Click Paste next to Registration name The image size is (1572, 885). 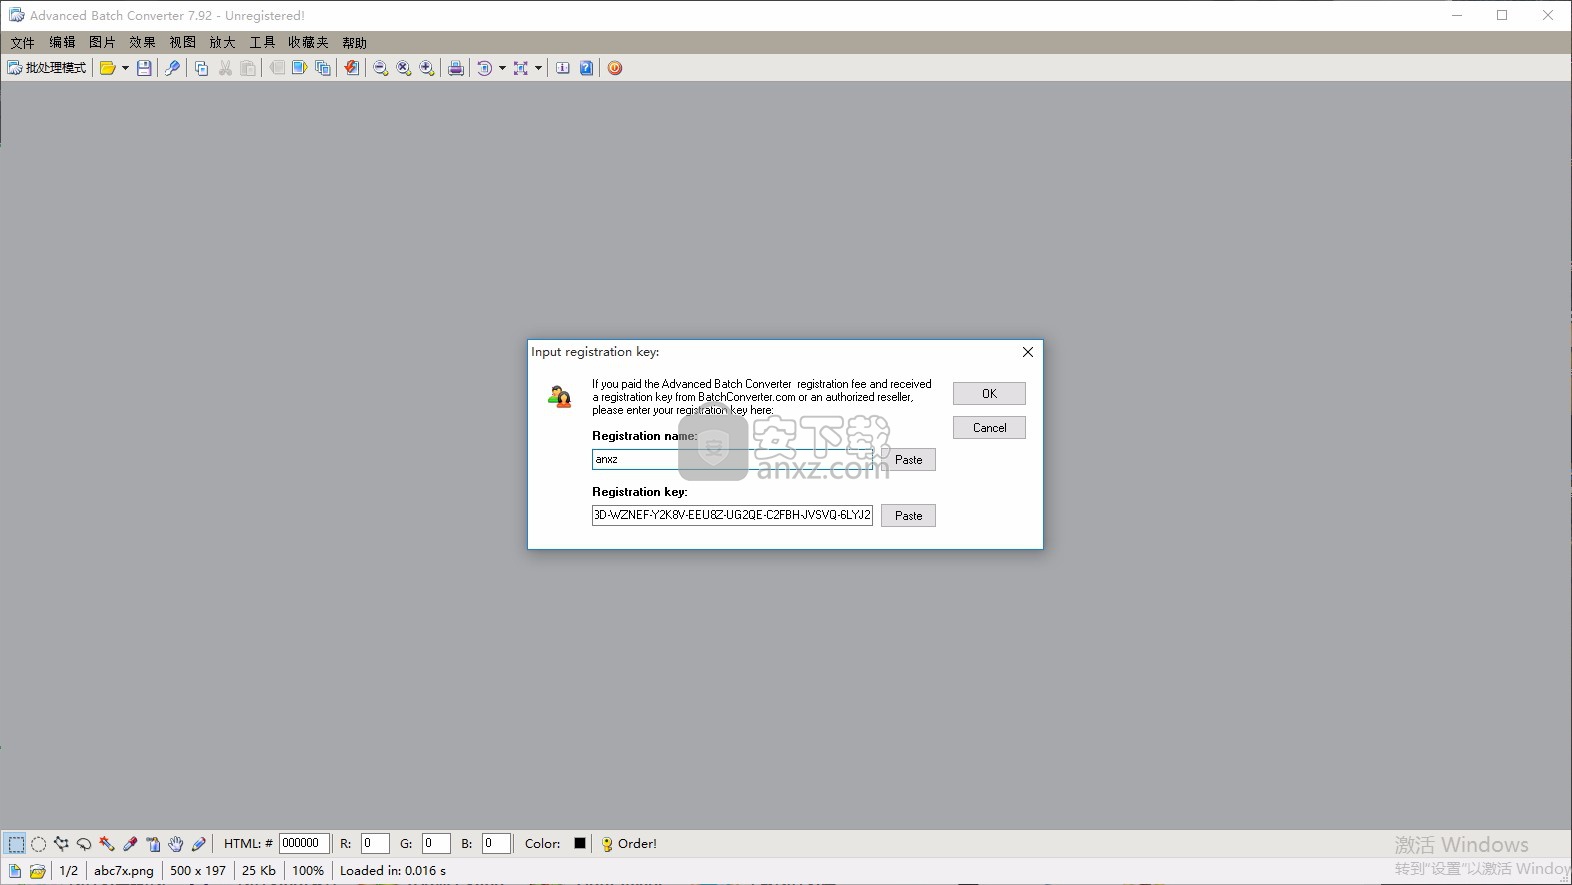click(x=908, y=460)
